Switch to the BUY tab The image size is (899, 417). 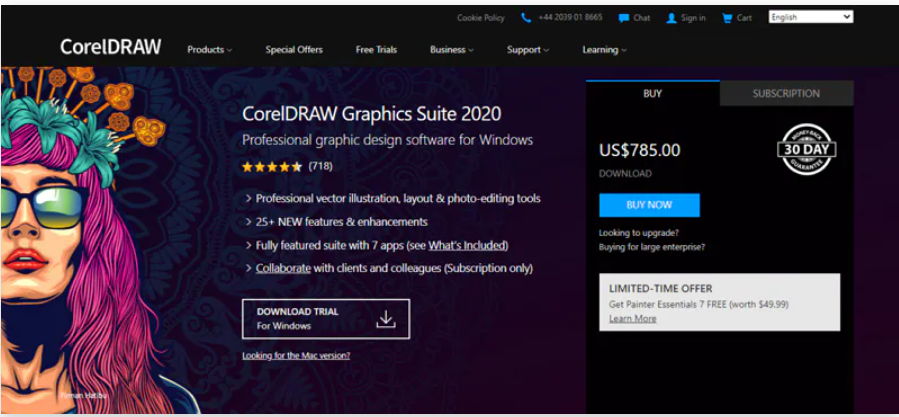(x=652, y=93)
